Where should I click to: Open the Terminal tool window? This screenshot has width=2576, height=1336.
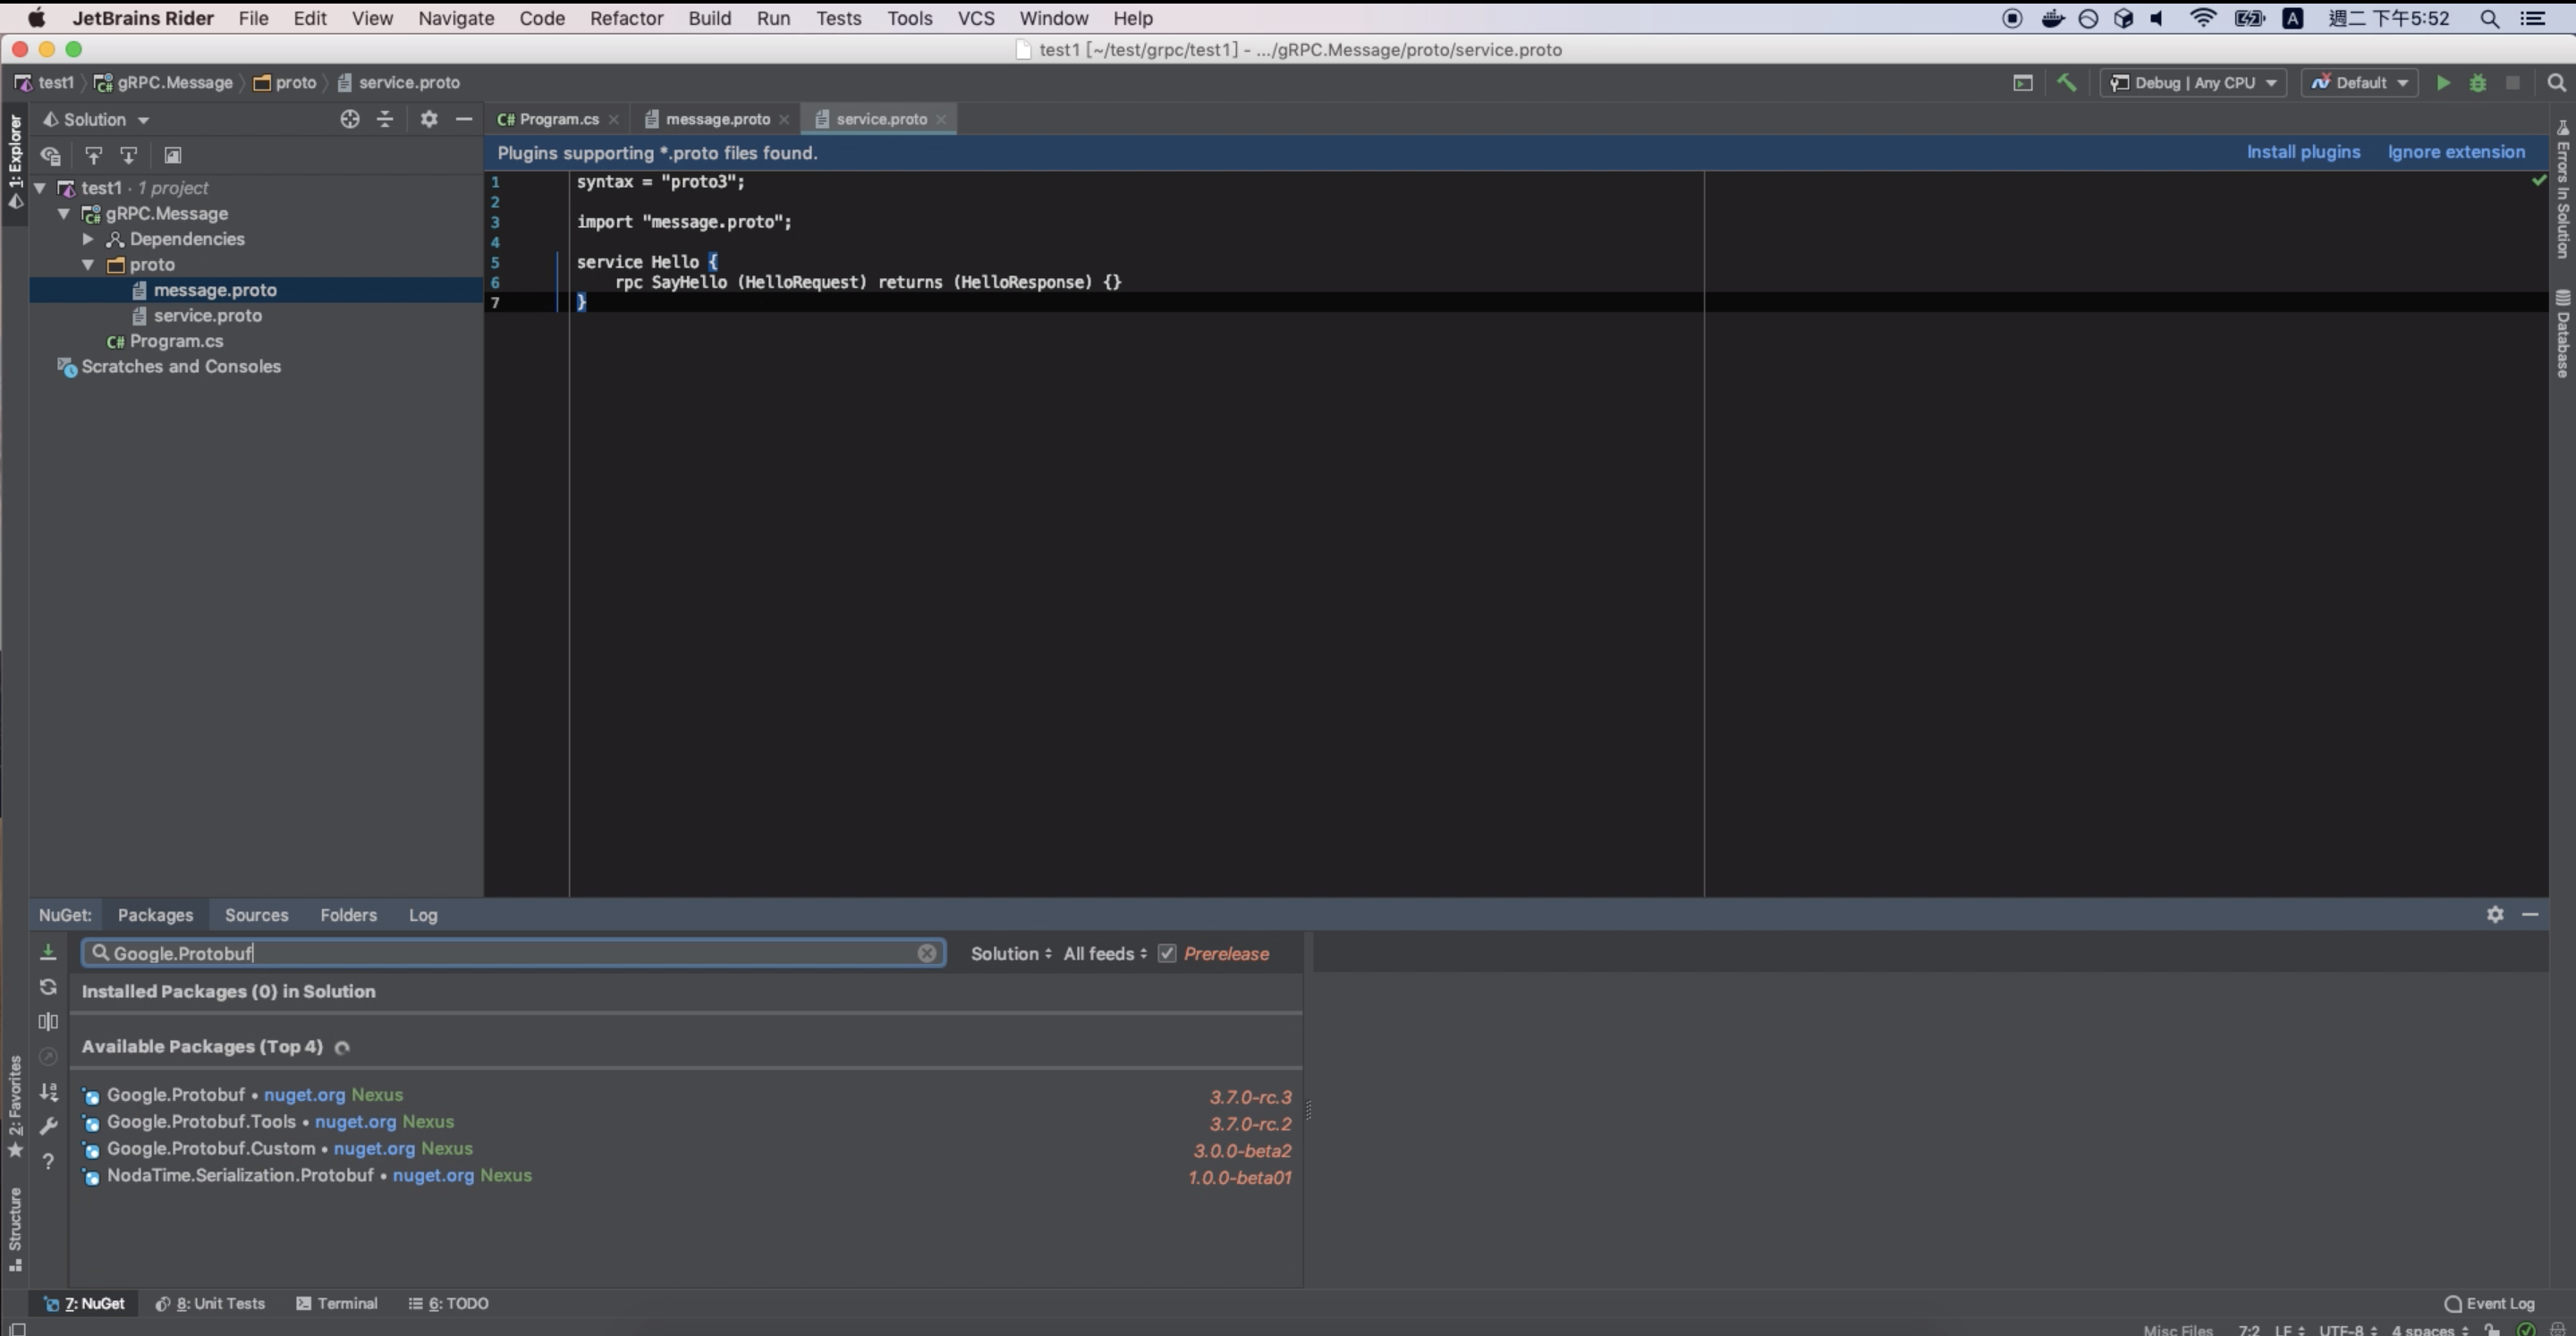tap(337, 1304)
